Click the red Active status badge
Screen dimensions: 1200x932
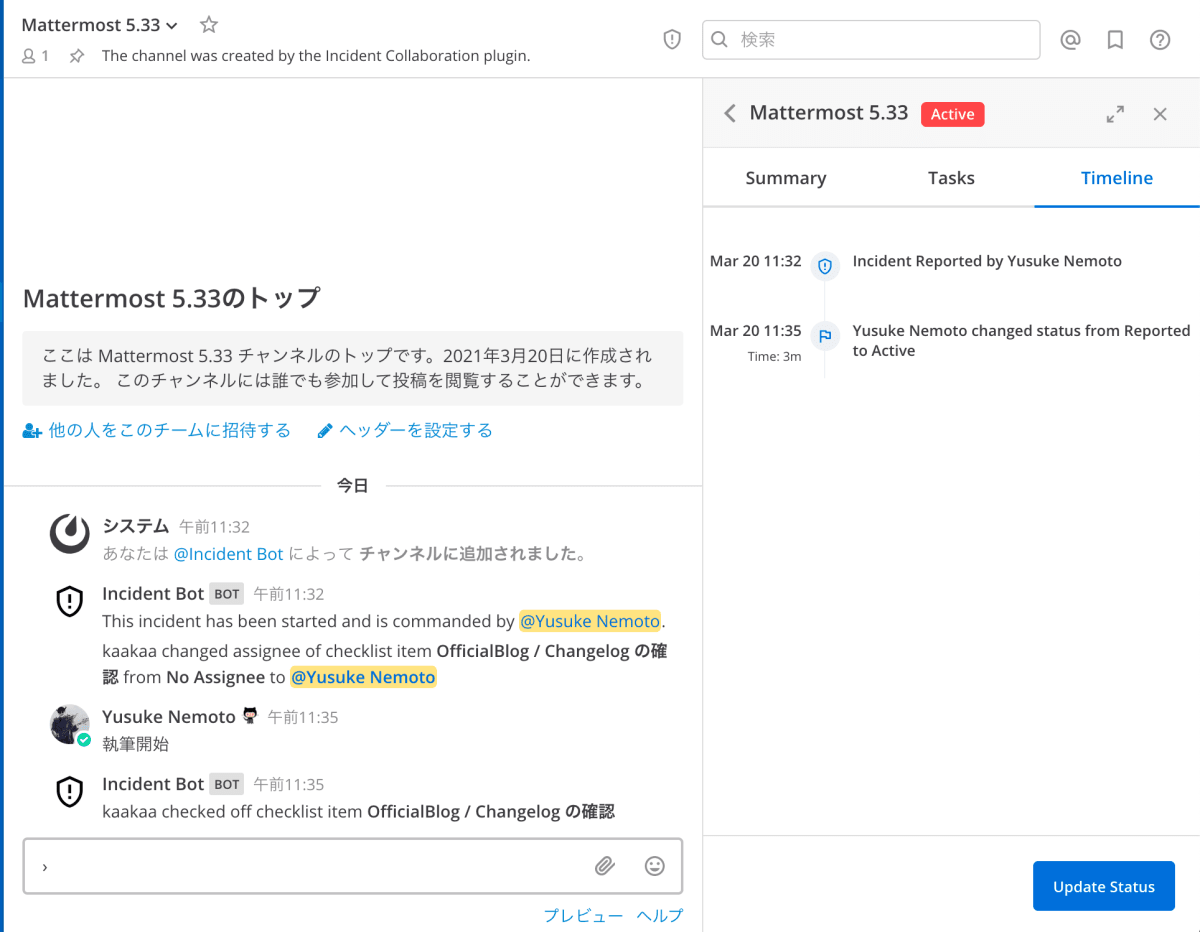point(952,114)
